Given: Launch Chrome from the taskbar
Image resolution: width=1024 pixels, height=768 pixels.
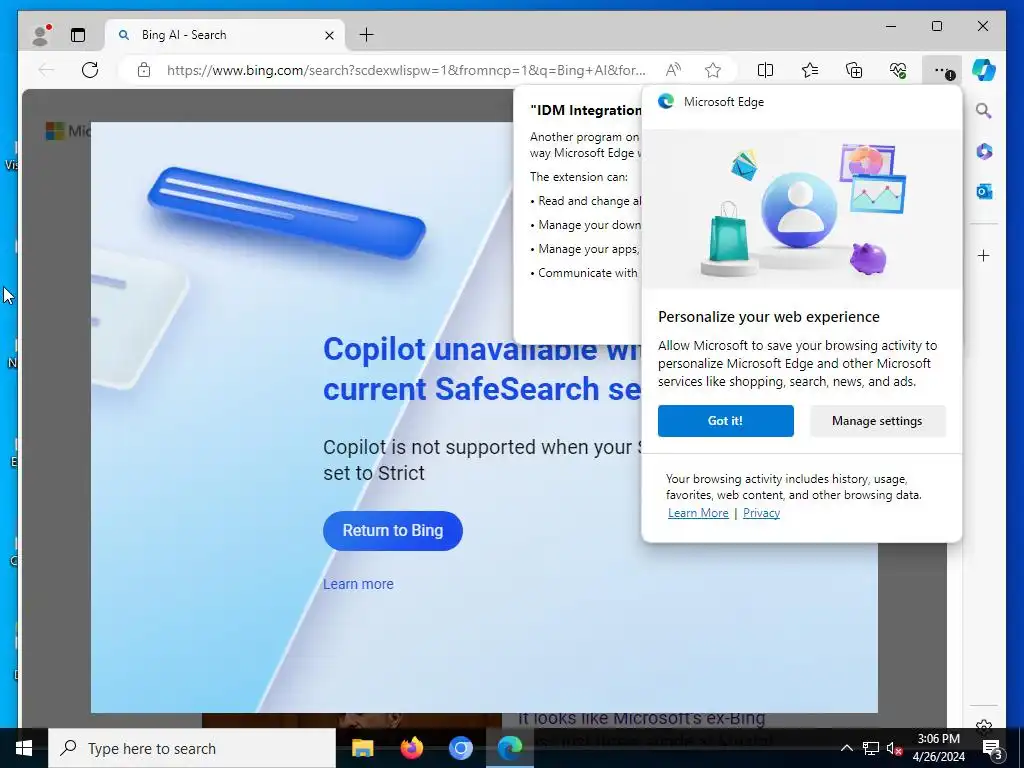Looking at the screenshot, I should tap(460, 748).
